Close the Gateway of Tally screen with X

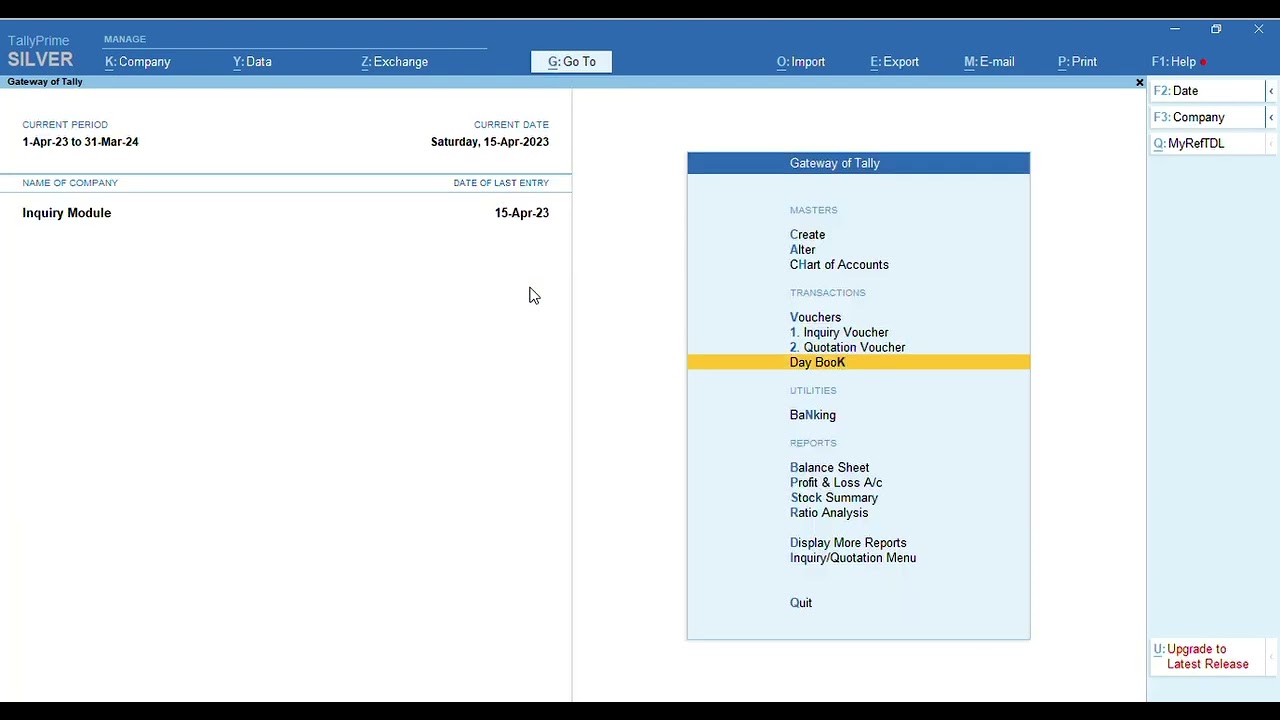[1139, 82]
